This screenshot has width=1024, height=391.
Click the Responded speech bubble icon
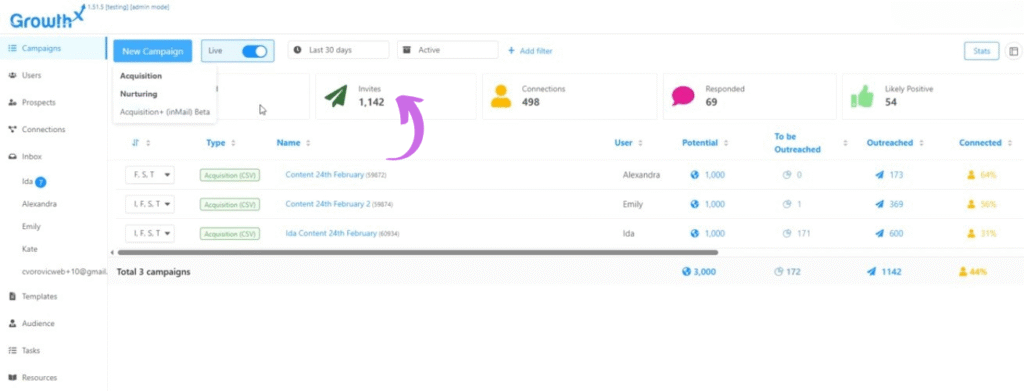click(683, 96)
